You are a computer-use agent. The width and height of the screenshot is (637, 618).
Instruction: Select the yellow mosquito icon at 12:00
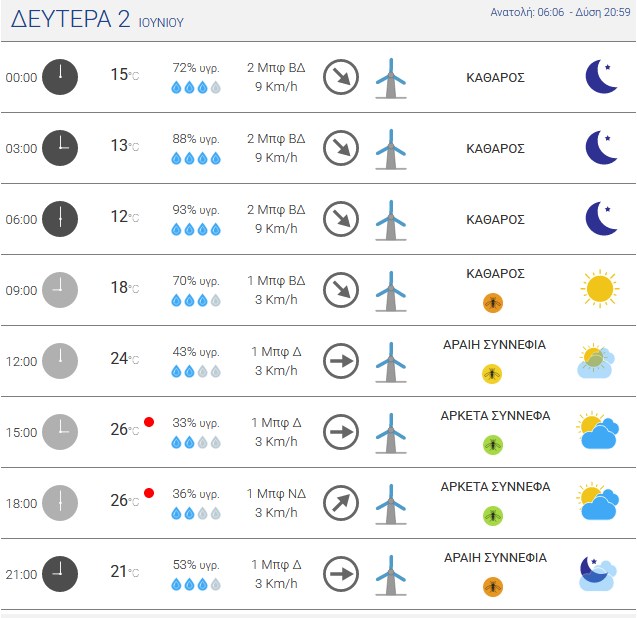[492, 374]
